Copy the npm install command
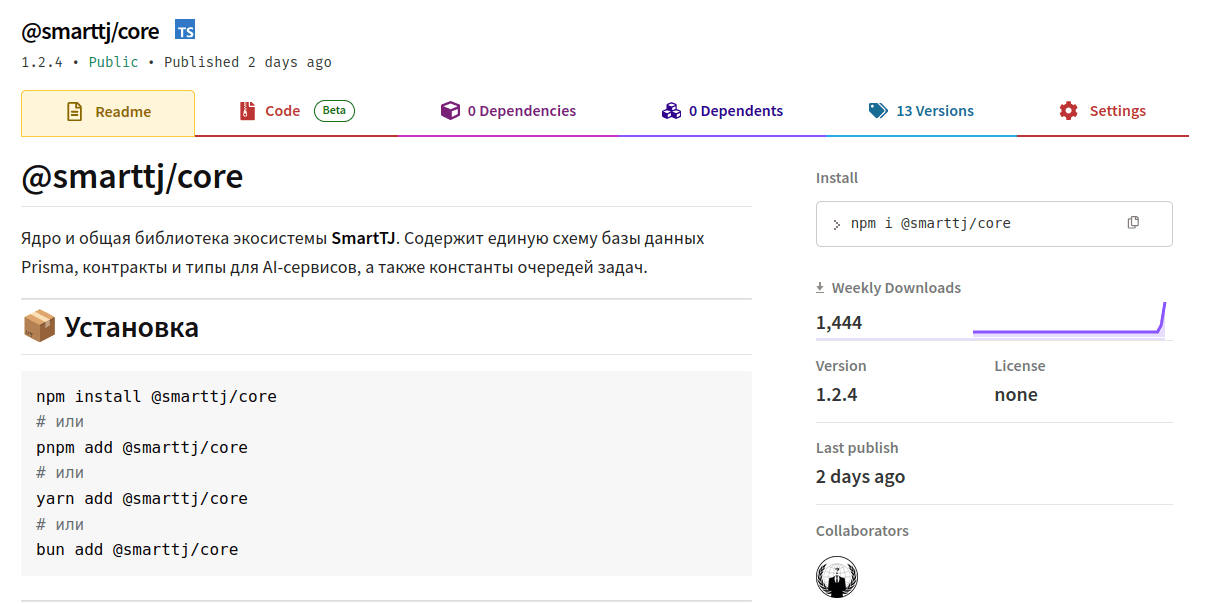The image size is (1218, 604). 1133,222
